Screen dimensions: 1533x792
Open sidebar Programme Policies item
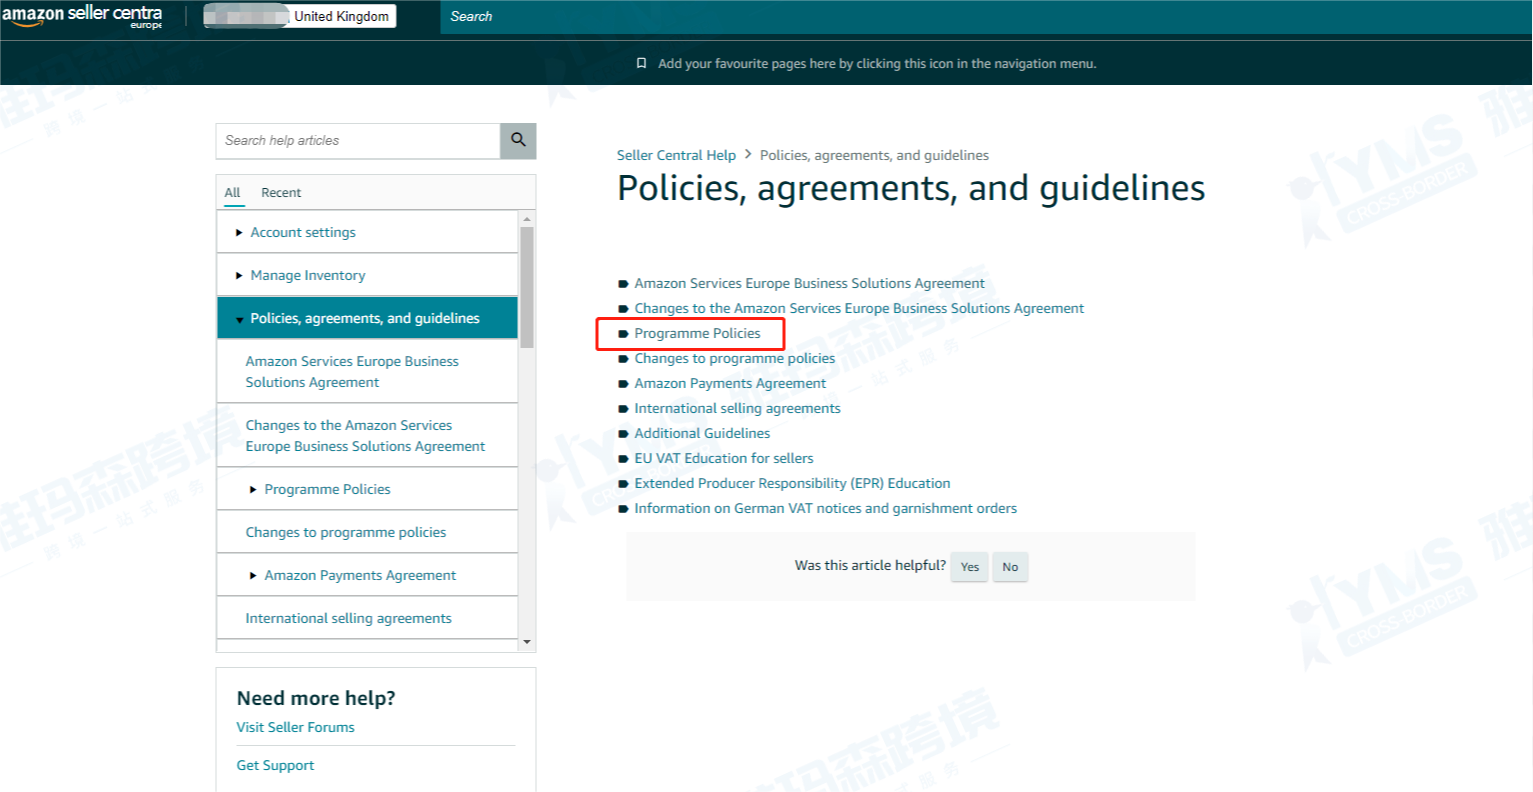click(x=327, y=489)
